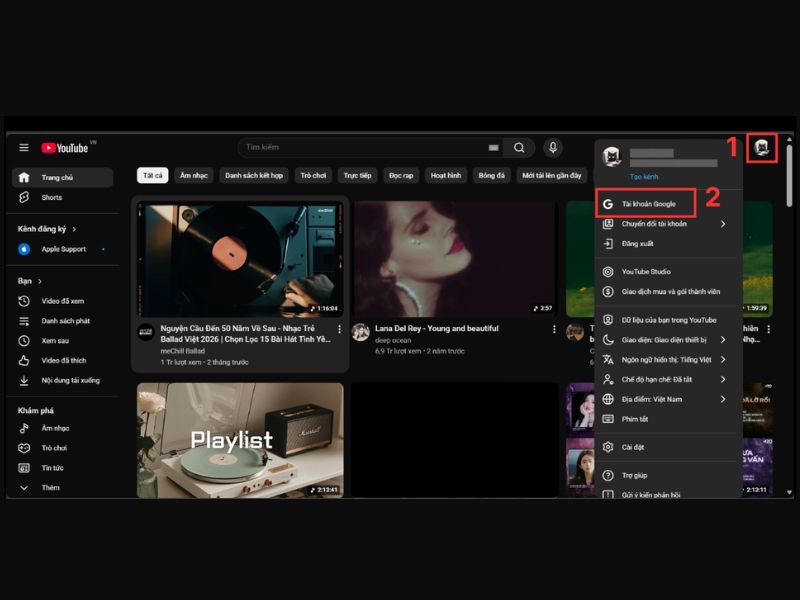800x600 pixels.
Task: Select Đăng xuất to sign out
Action: pyautogui.click(x=637, y=243)
